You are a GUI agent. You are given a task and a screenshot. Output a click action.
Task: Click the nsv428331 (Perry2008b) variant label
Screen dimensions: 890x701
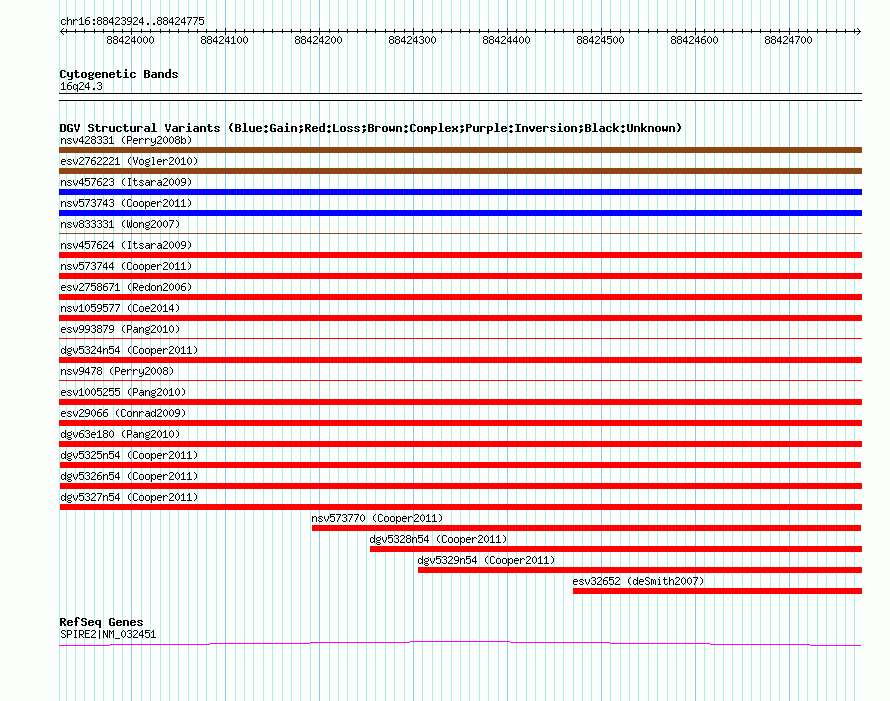tap(126, 140)
